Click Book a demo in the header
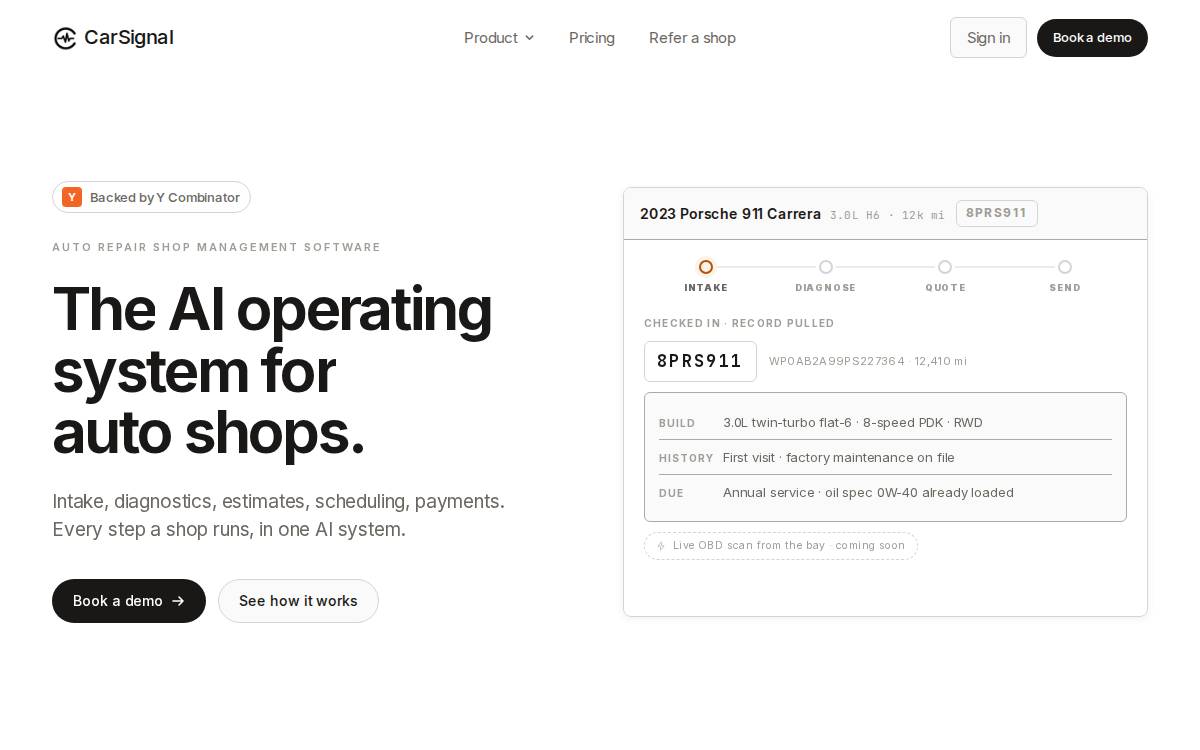The width and height of the screenshot is (1200, 750). tap(1092, 38)
